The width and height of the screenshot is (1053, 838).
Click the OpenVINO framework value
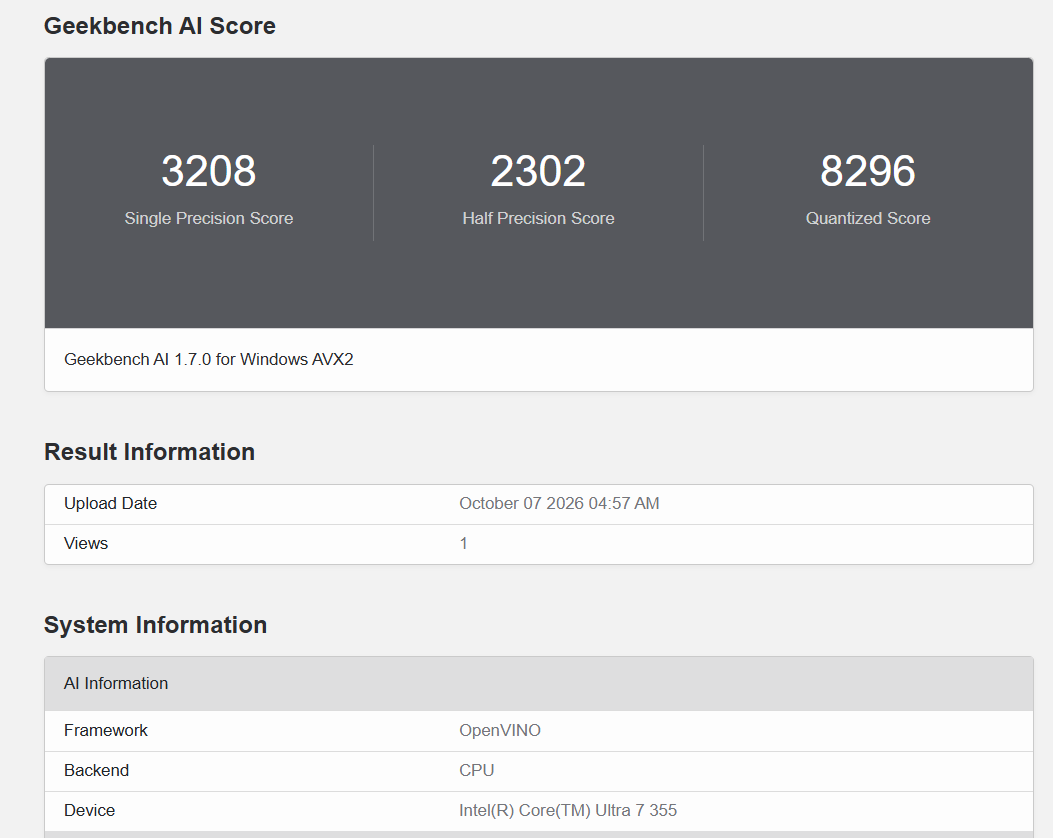(x=500, y=731)
